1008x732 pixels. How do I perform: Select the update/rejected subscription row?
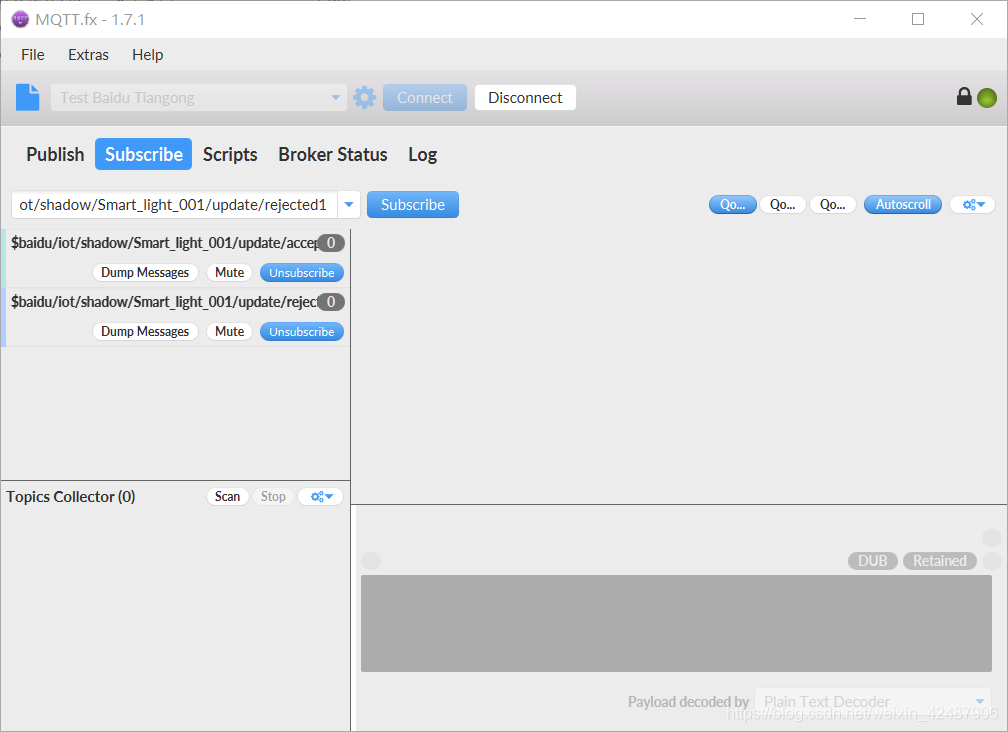point(175,317)
